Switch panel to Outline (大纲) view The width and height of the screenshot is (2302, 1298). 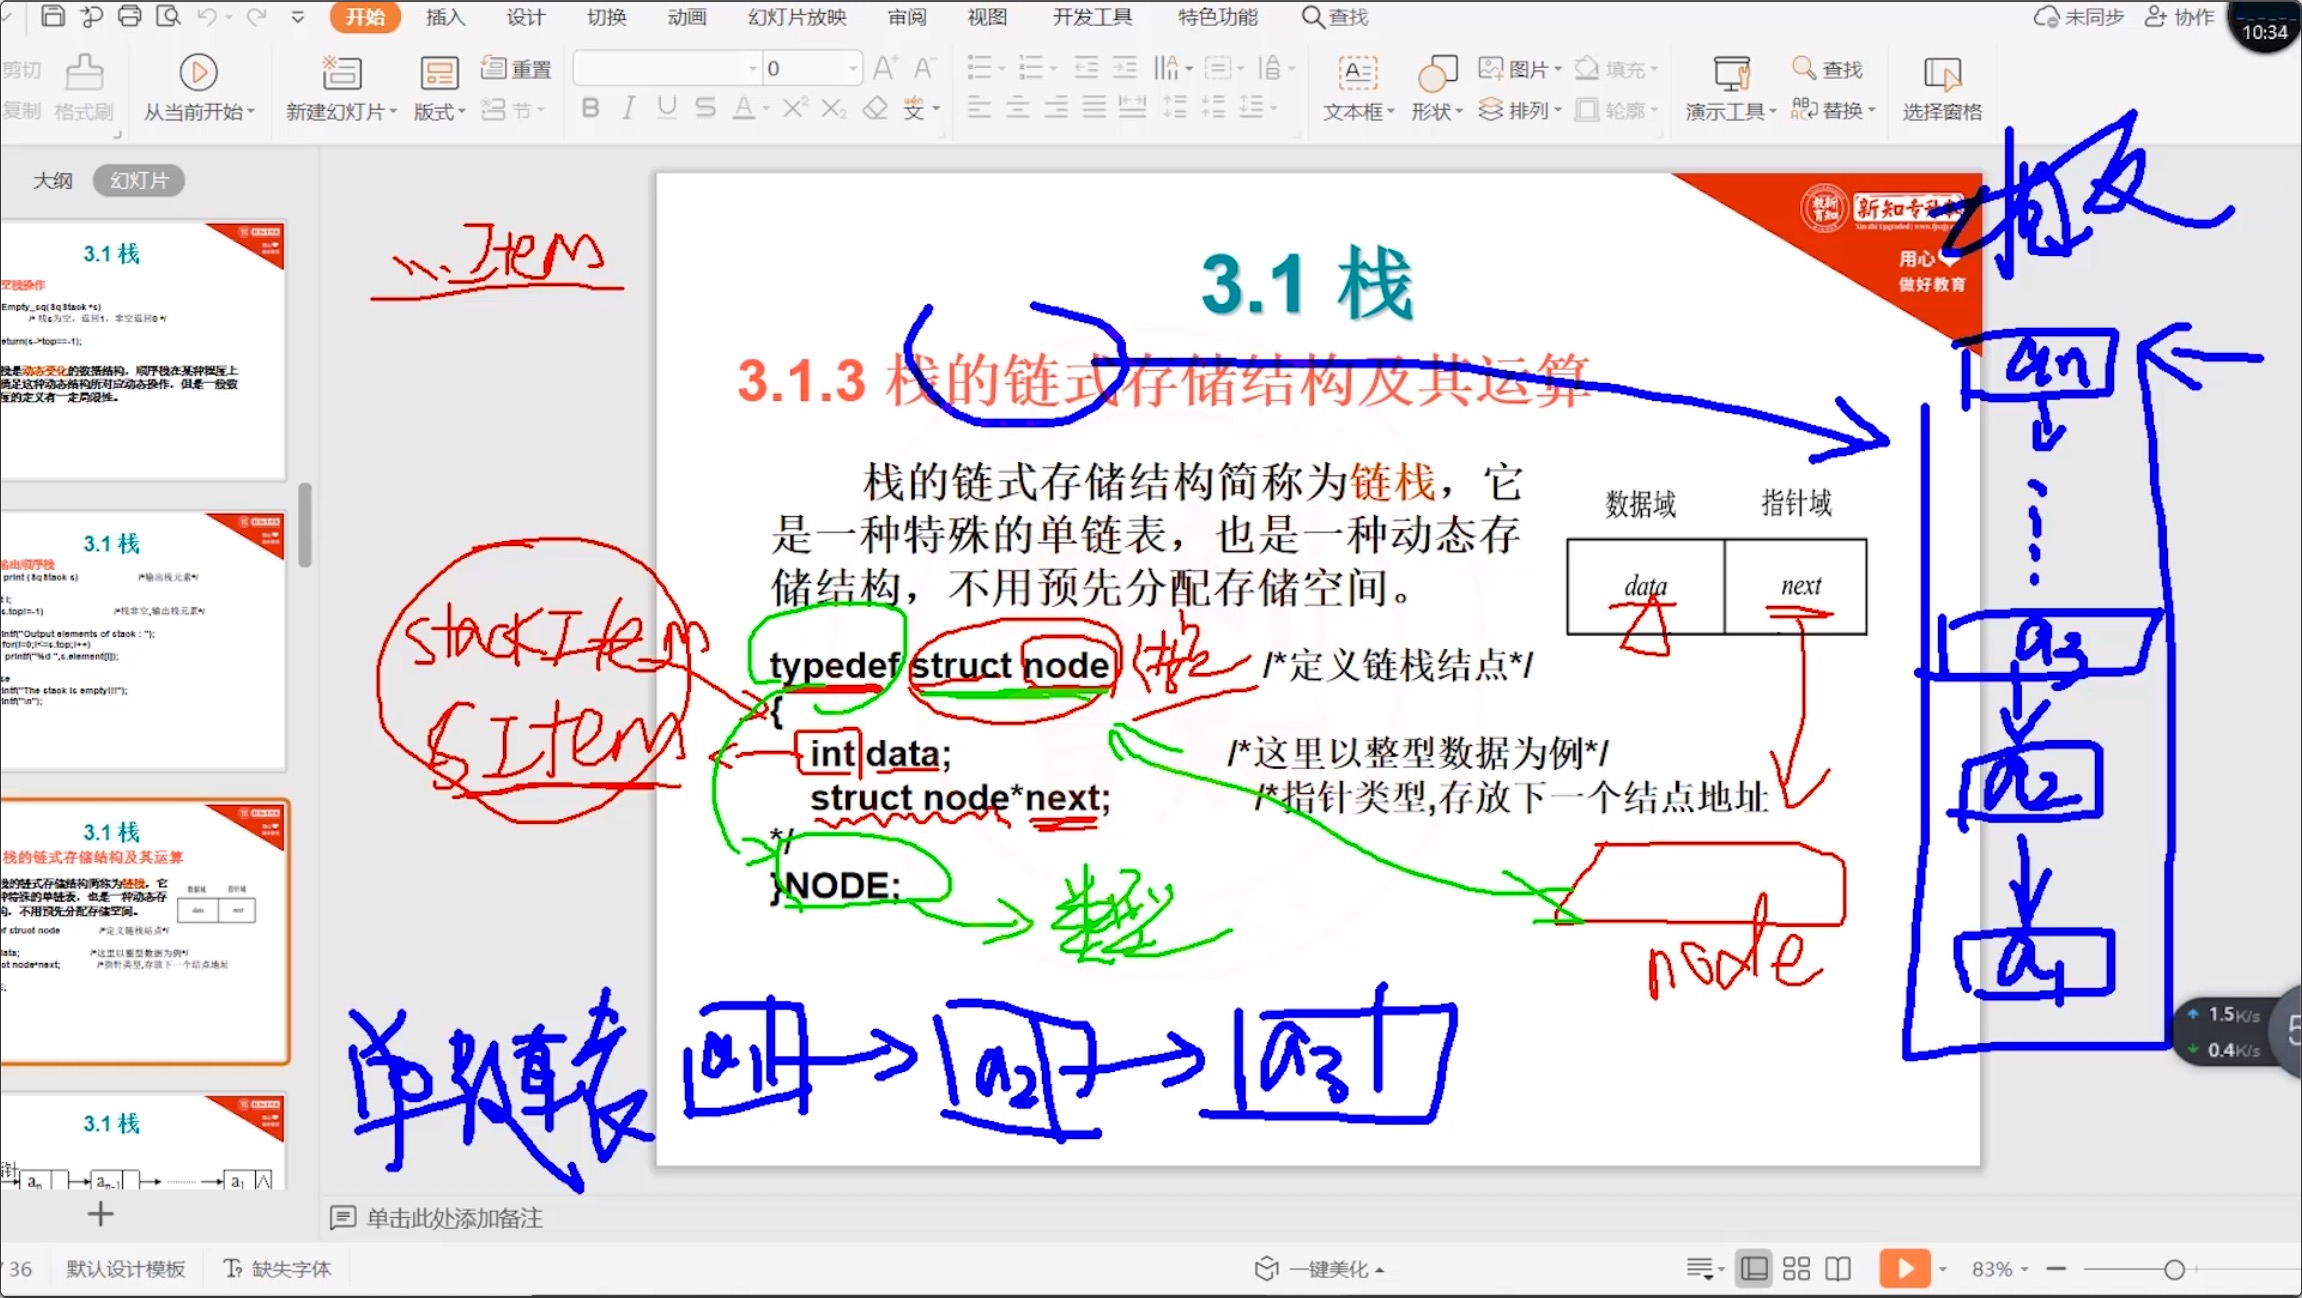pos(53,180)
